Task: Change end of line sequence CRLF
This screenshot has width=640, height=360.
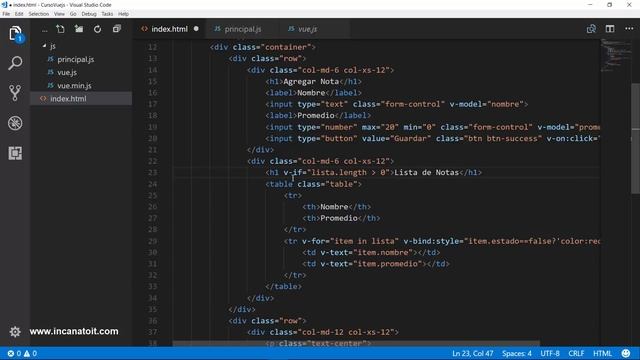Action: (x=576, y=353)
